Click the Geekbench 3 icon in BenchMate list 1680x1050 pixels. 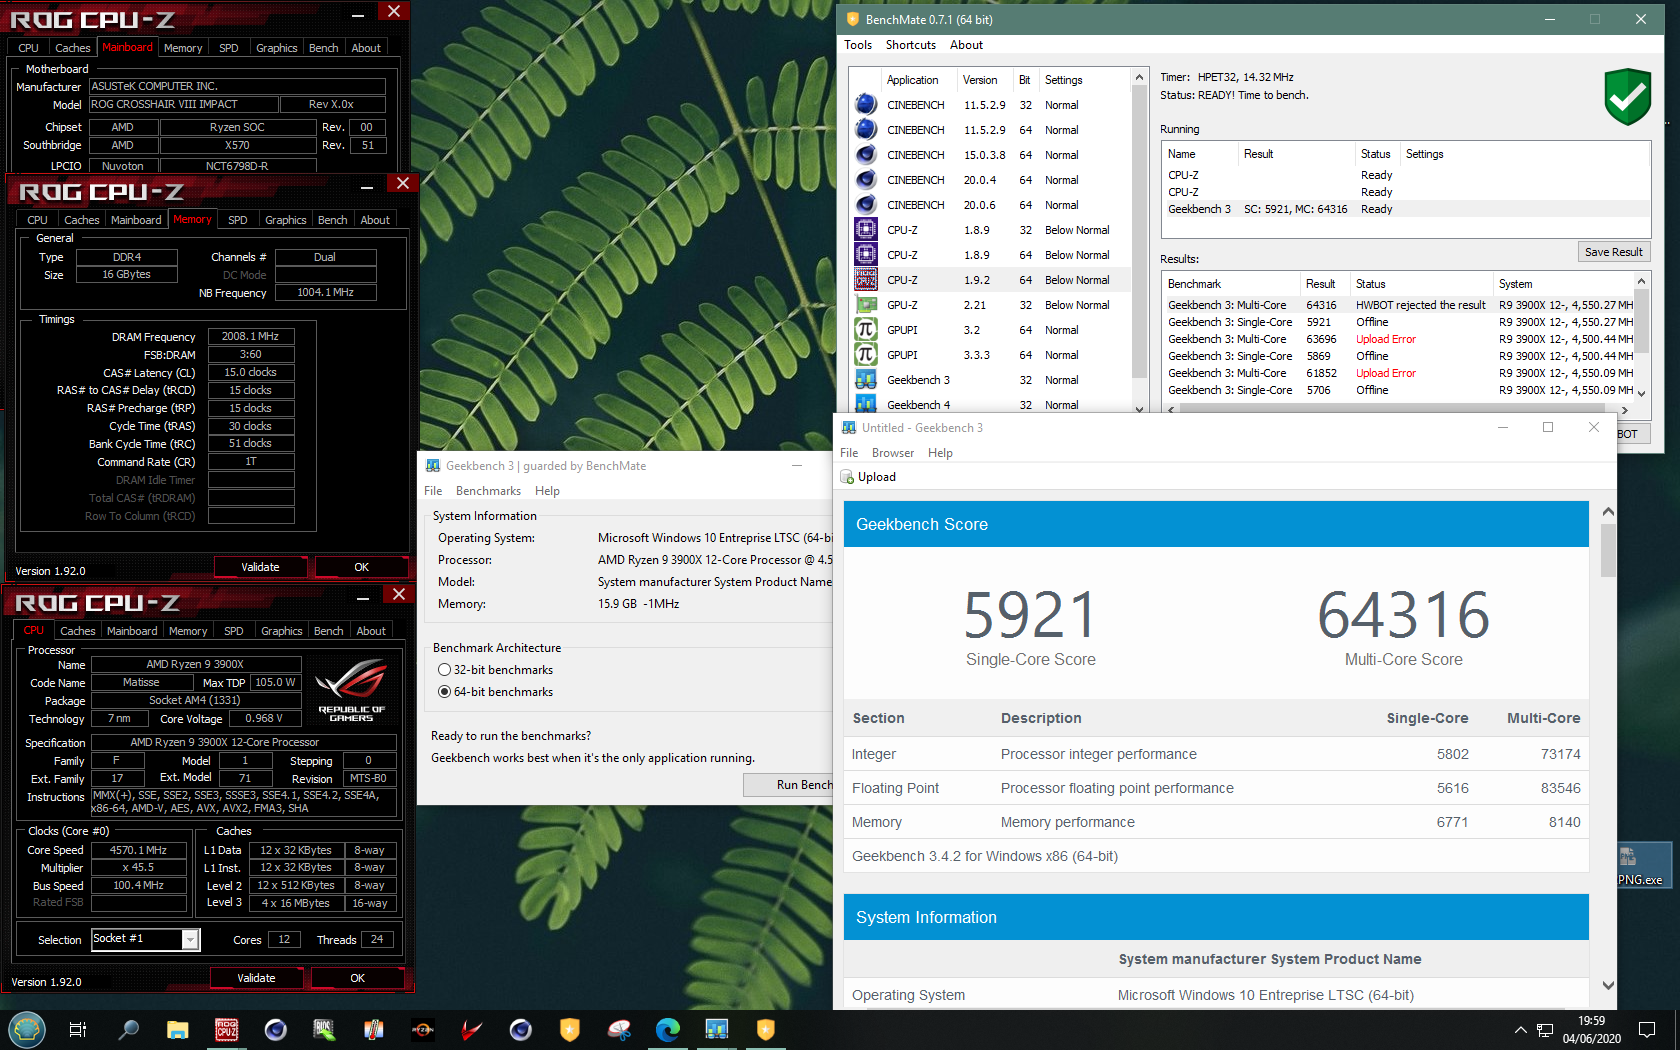click(866, 379)
